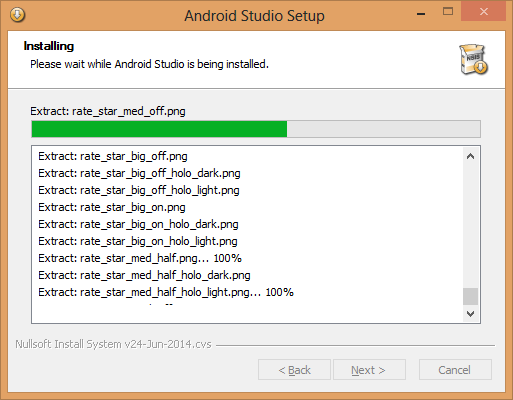
Task: Select the rate_star_med_half_holo_light.png log line
Action: pyautogui.click(x=166, y=292)
